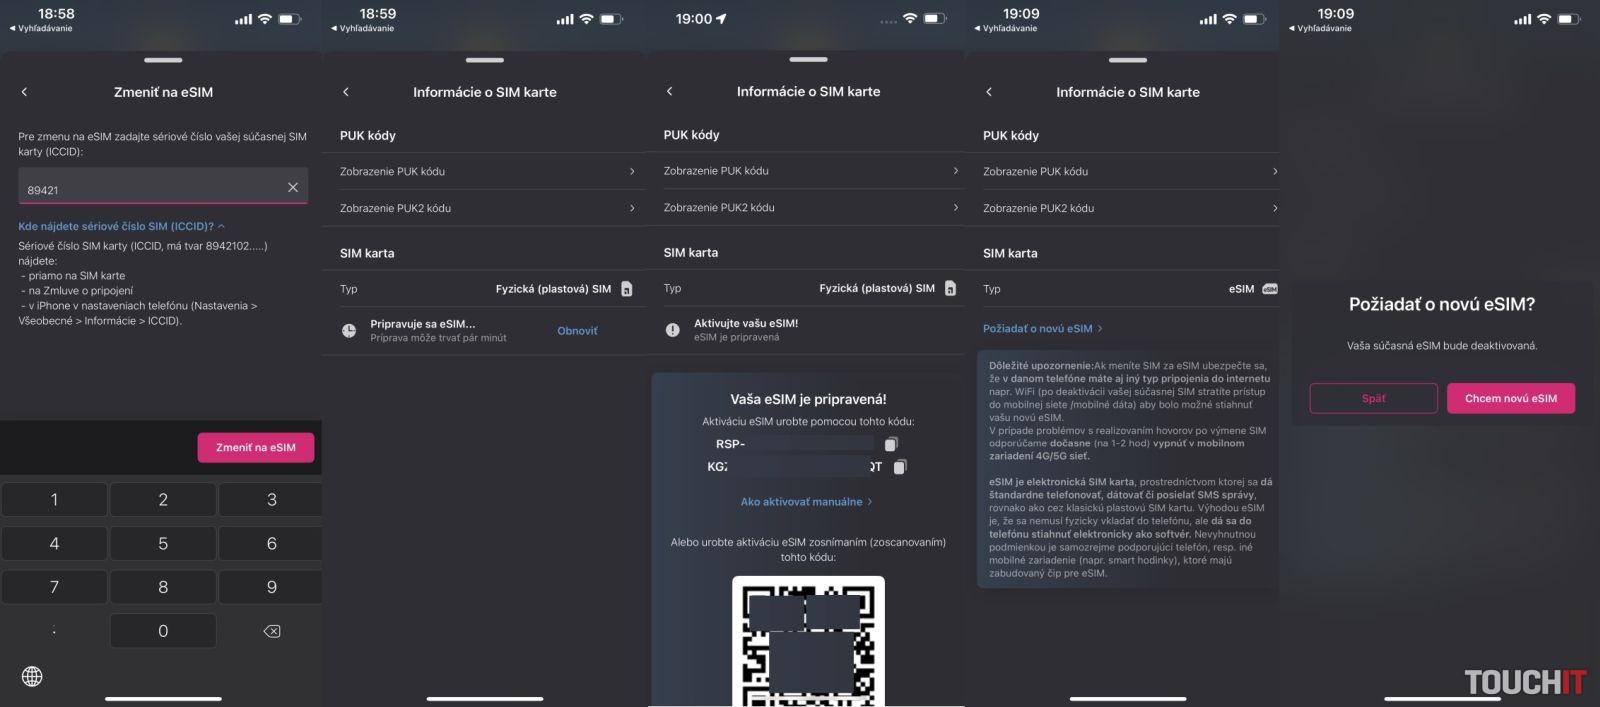Tap the alert icon beside Aktivujte vašu eSIM
Image resolution: width=1600 pixels, height=707 pixels.
pyautogui.click(x=673, y=330)
